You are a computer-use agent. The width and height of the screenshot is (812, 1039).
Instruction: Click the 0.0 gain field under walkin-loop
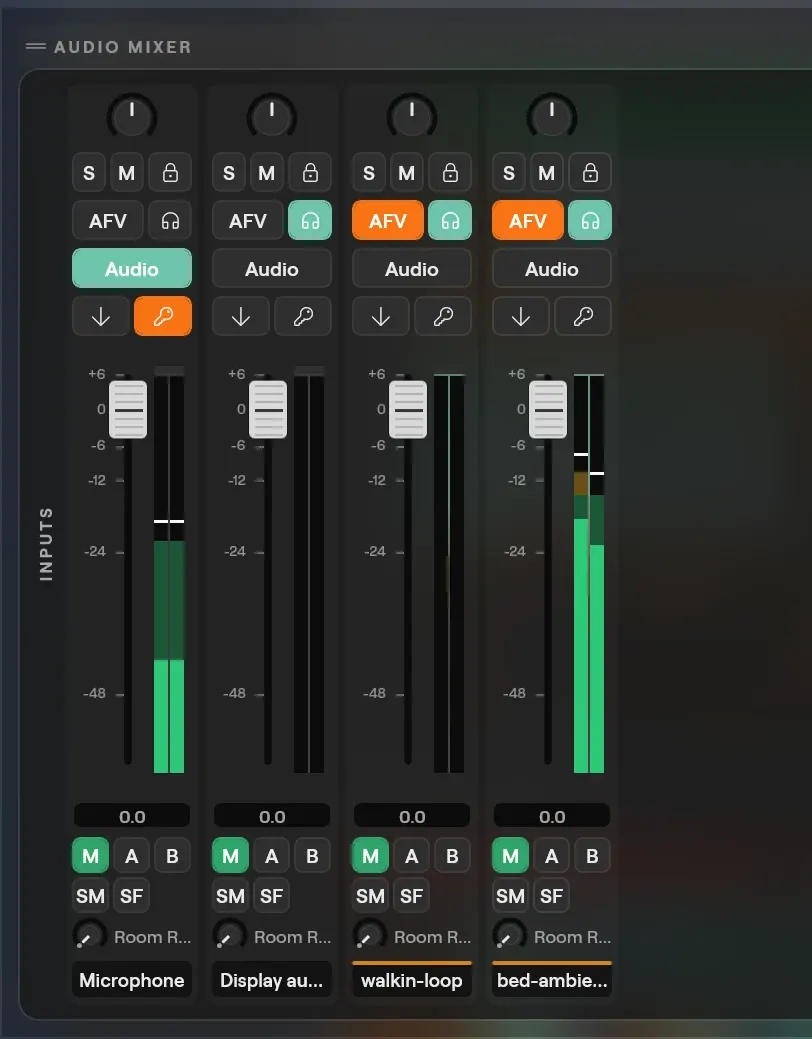coord(412,816)
